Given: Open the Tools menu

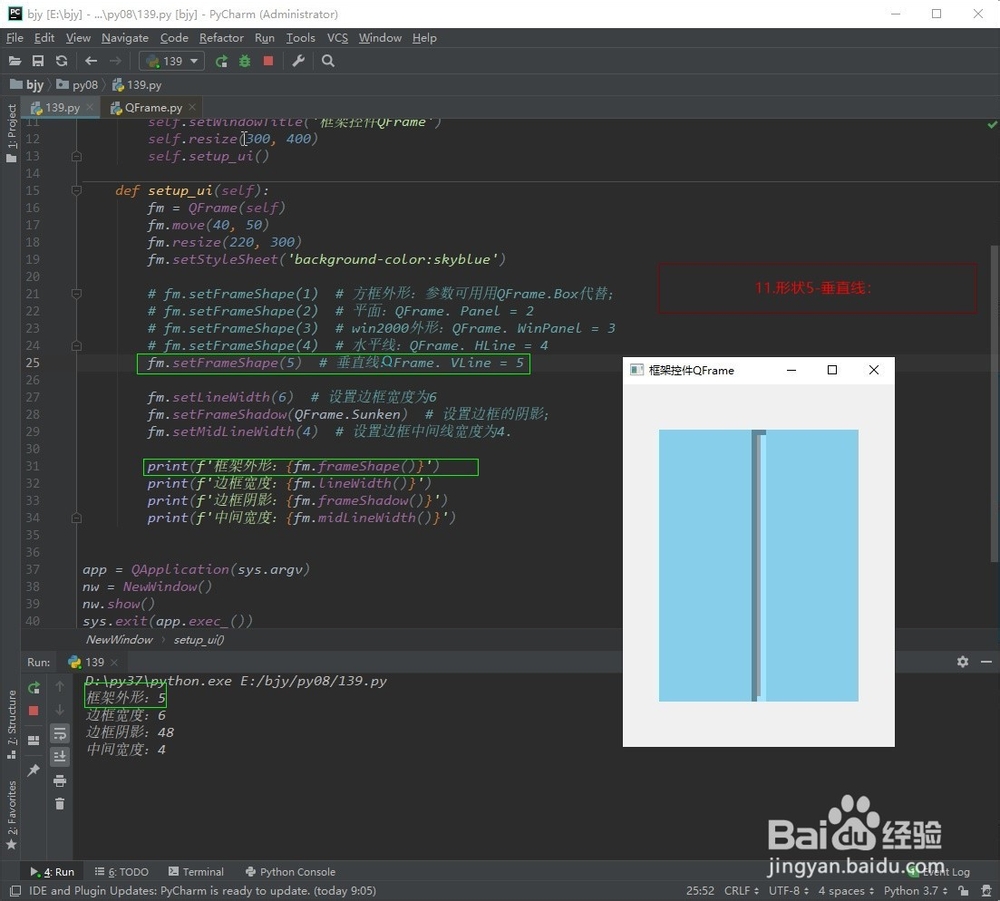Looking at the screenshot, I should tap(300, 38).
